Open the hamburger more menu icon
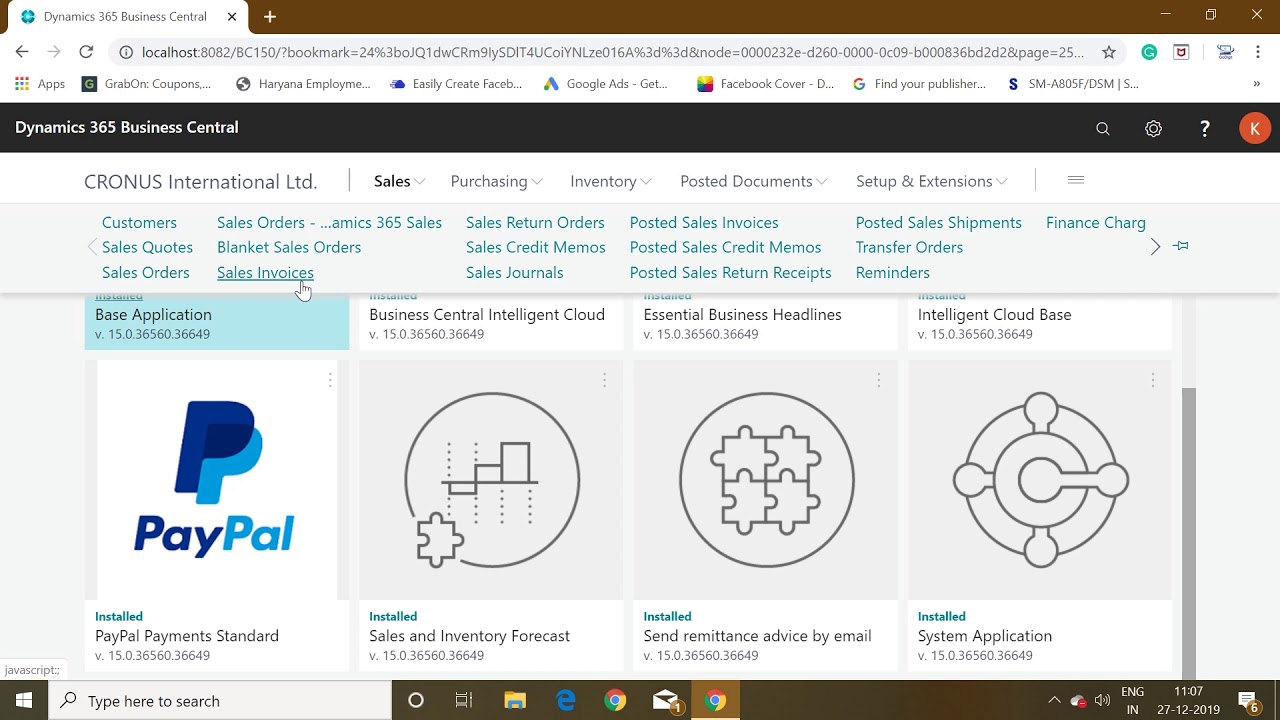The image size is (1280, 720). click(x=1076, y=180)
